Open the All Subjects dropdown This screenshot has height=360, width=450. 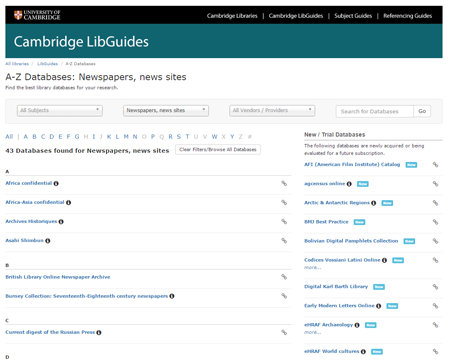pos(60,110)
